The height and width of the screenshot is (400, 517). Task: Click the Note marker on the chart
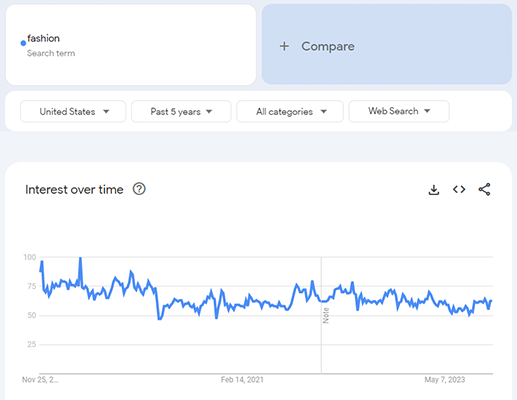click(326, 315)
